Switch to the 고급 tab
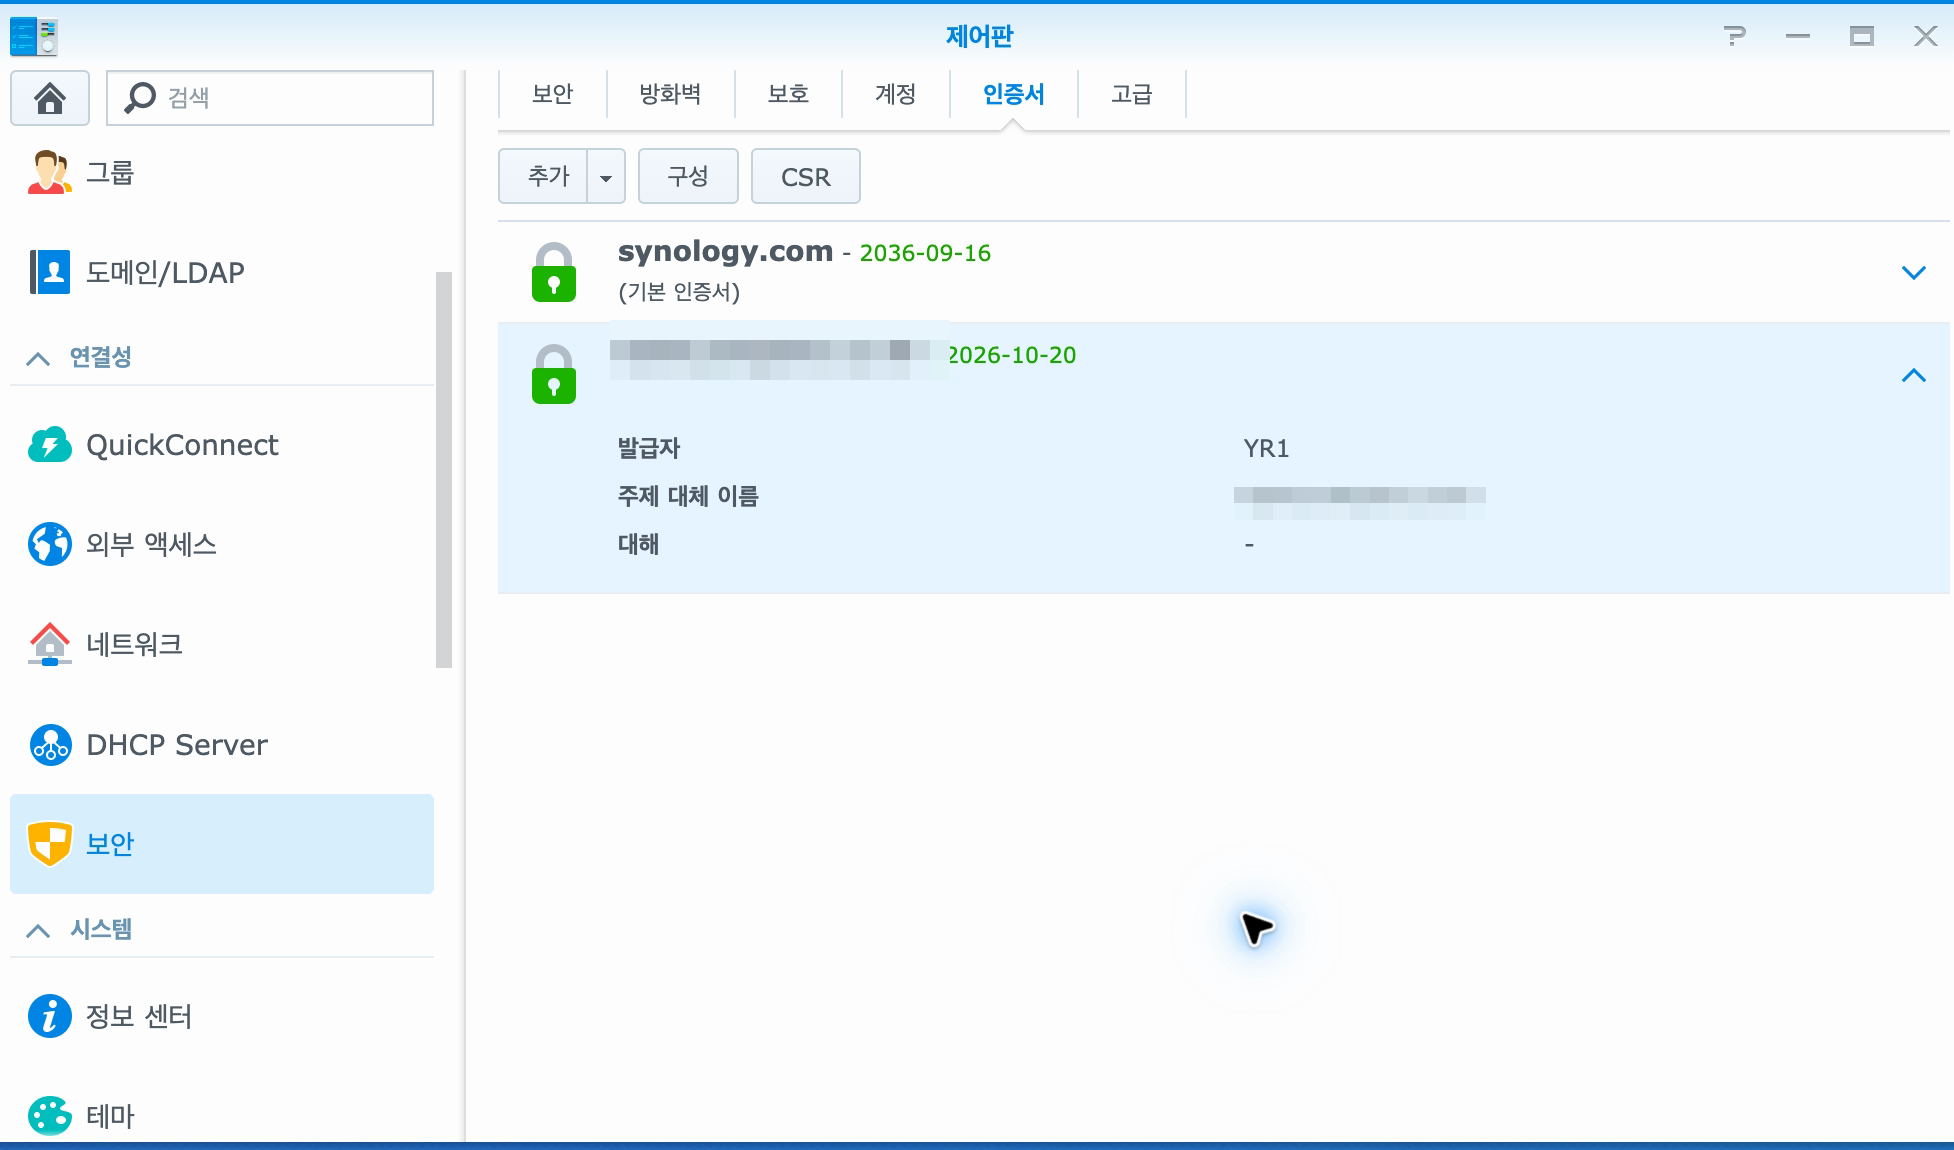Image resolution: width=1954 pixels, height=1150 pixels. click(x=1132, y=94)
